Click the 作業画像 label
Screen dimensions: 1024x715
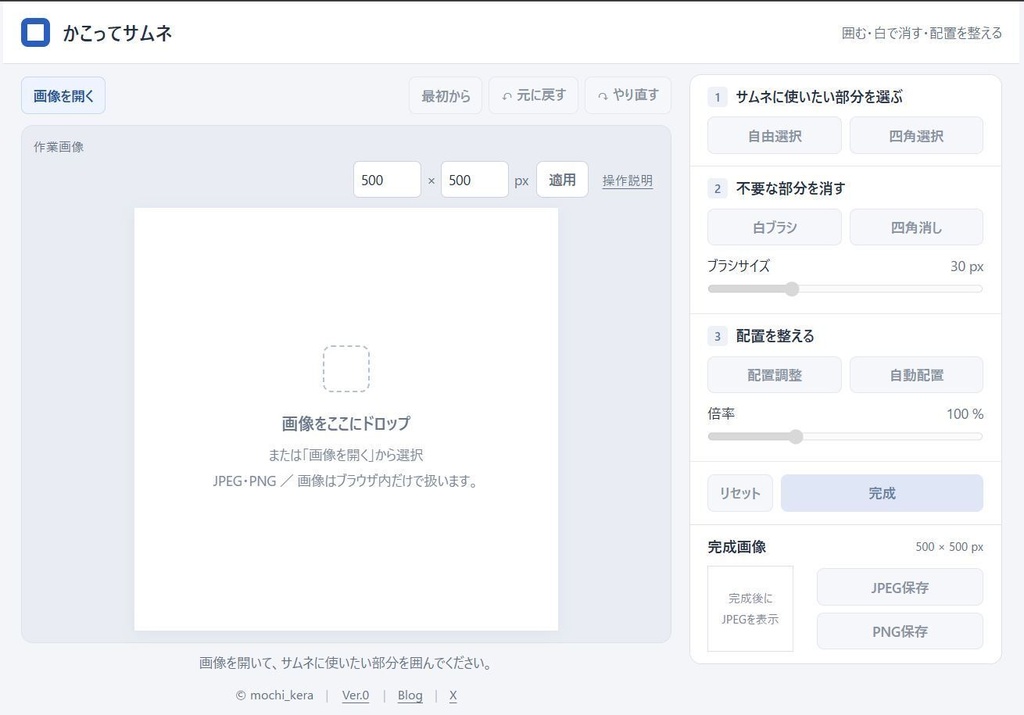tap(59, 147)
